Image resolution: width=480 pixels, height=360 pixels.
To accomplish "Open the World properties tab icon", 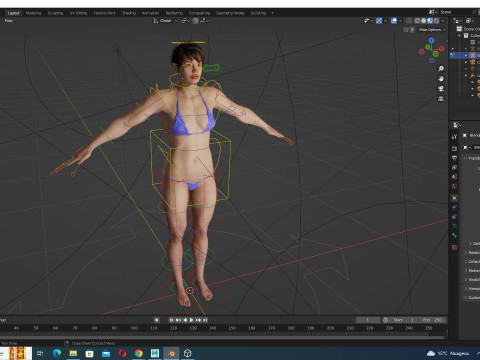I will coord(454,186).
